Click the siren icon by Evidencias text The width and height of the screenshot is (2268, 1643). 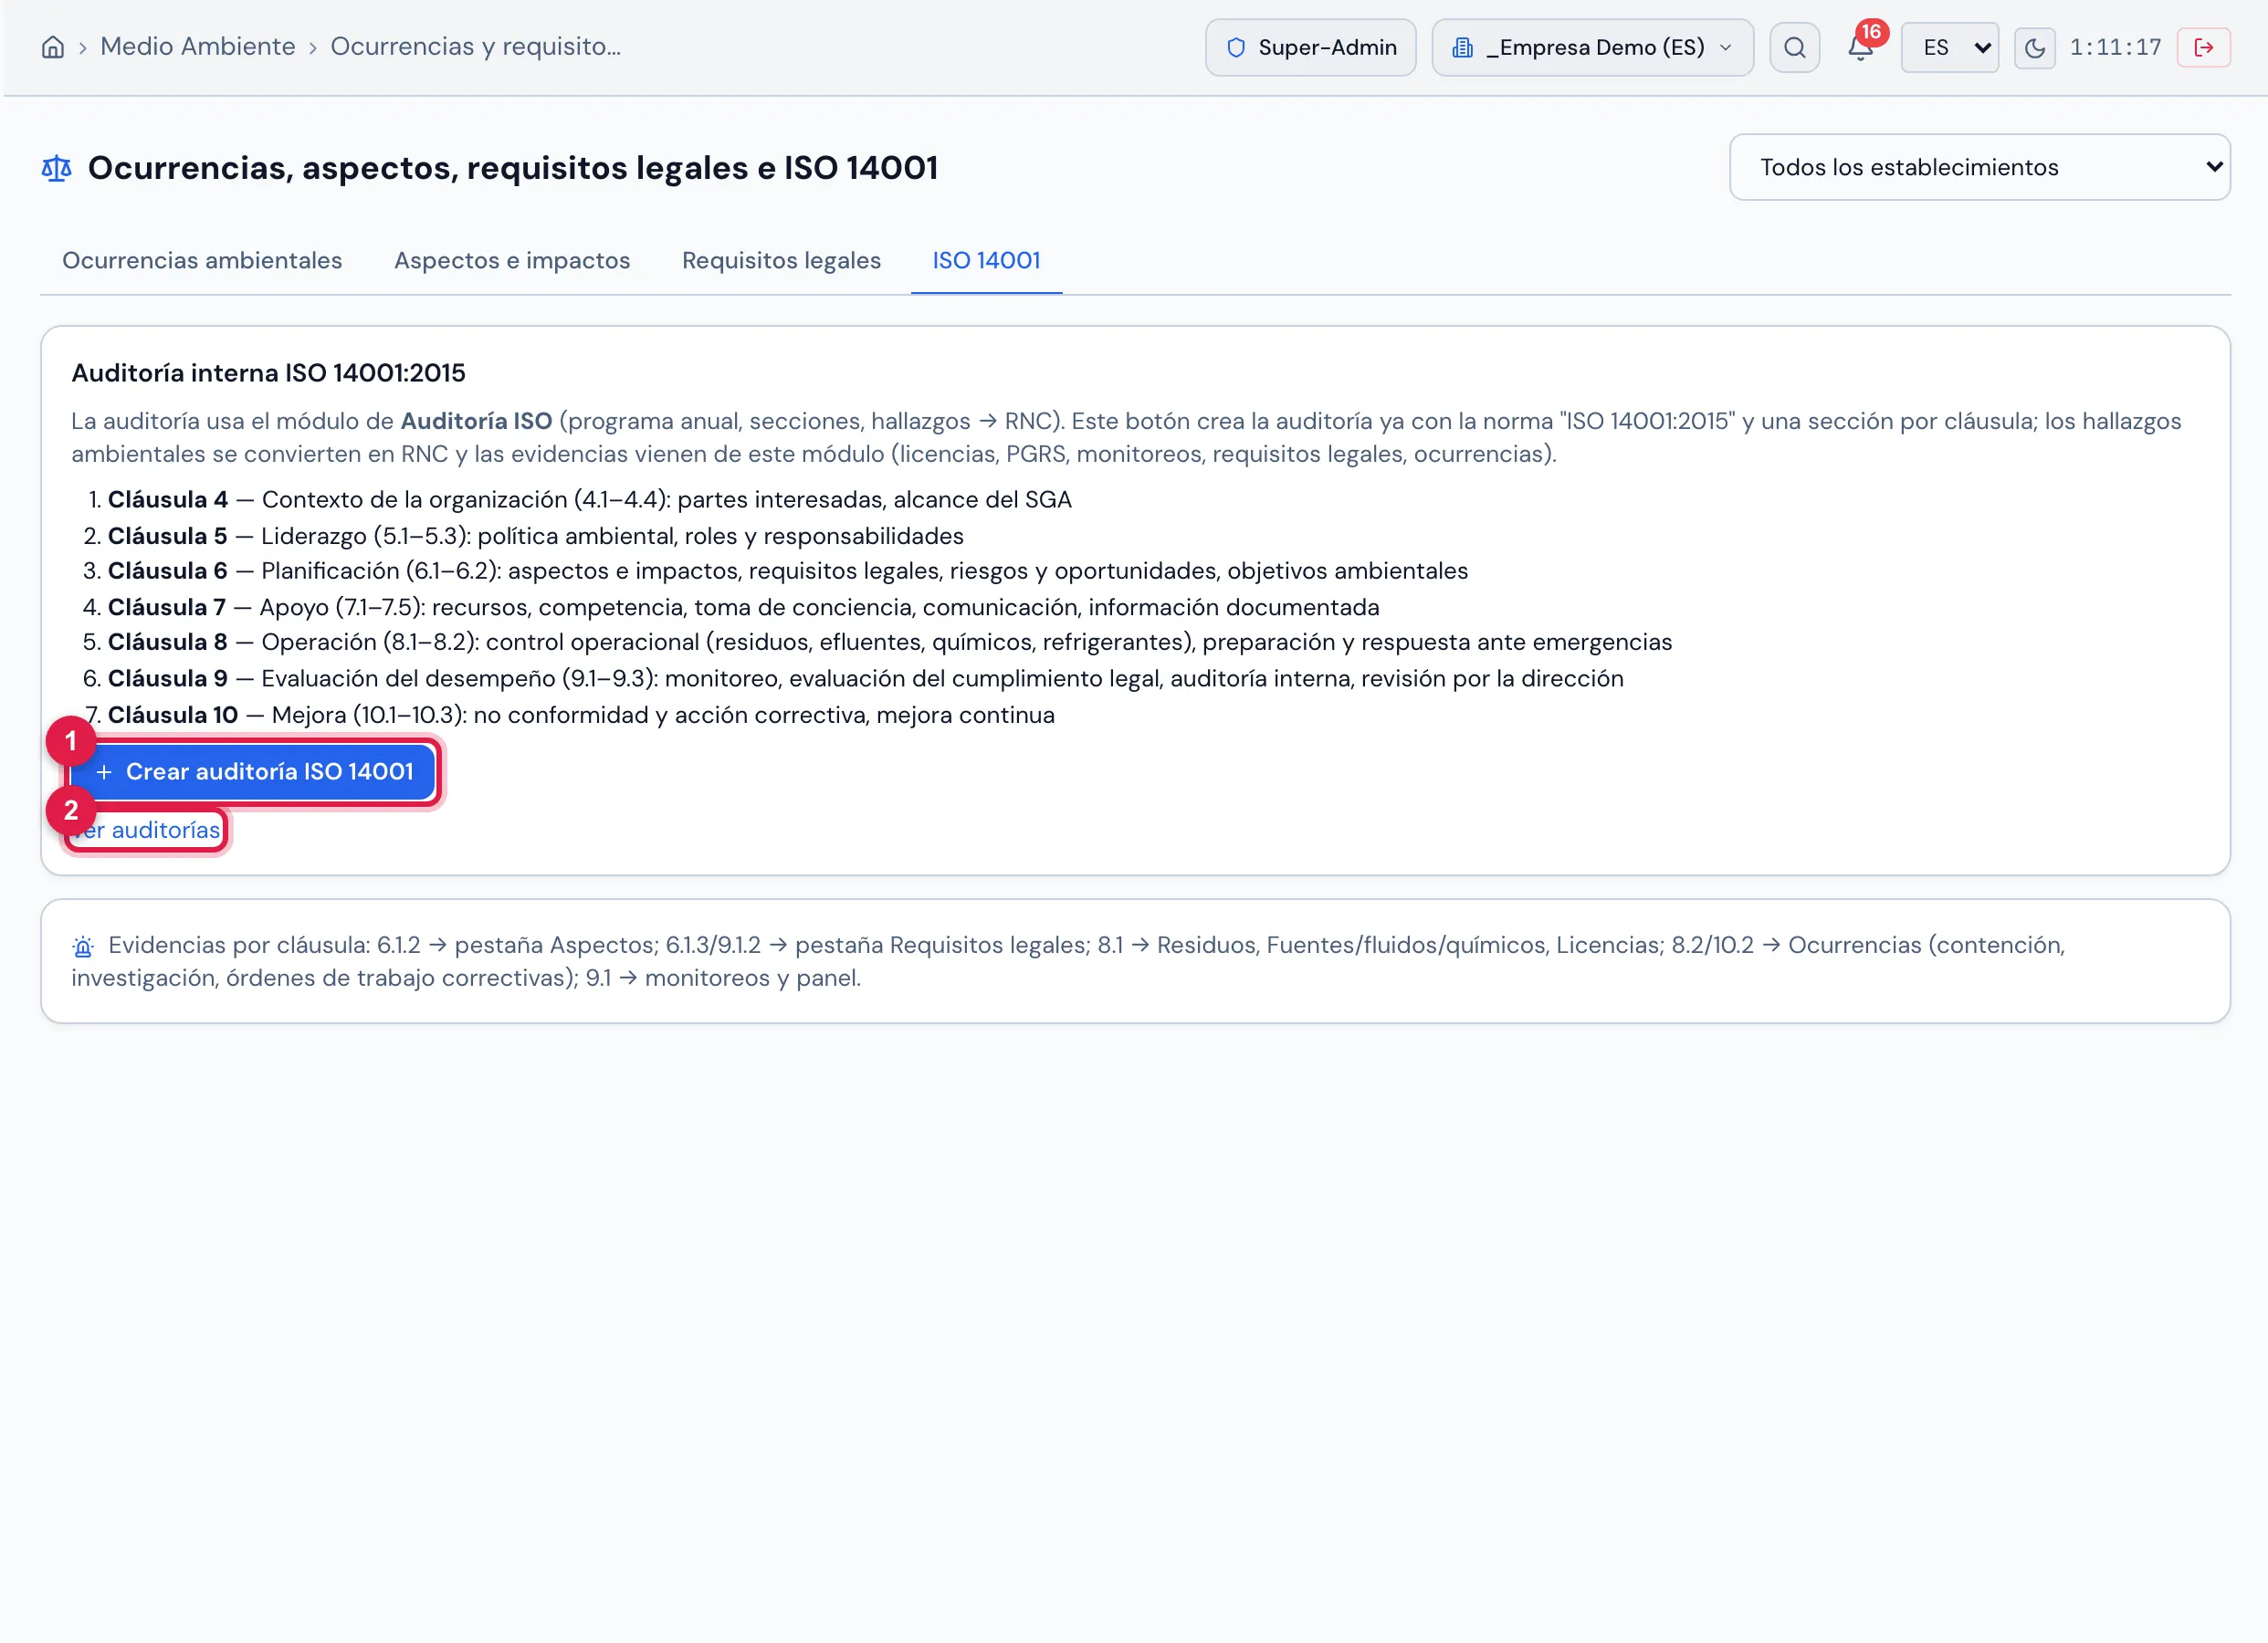point(83,946)
